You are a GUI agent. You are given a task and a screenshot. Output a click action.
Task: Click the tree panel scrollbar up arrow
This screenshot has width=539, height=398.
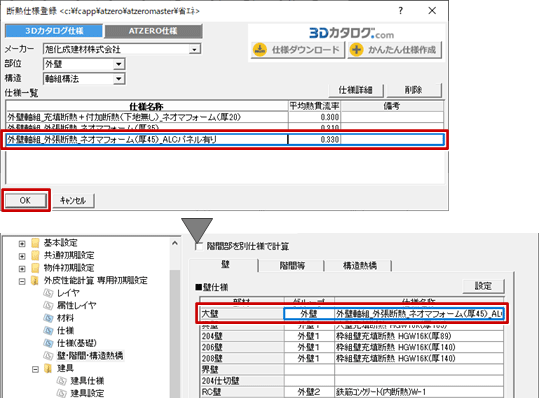point(175,243)
